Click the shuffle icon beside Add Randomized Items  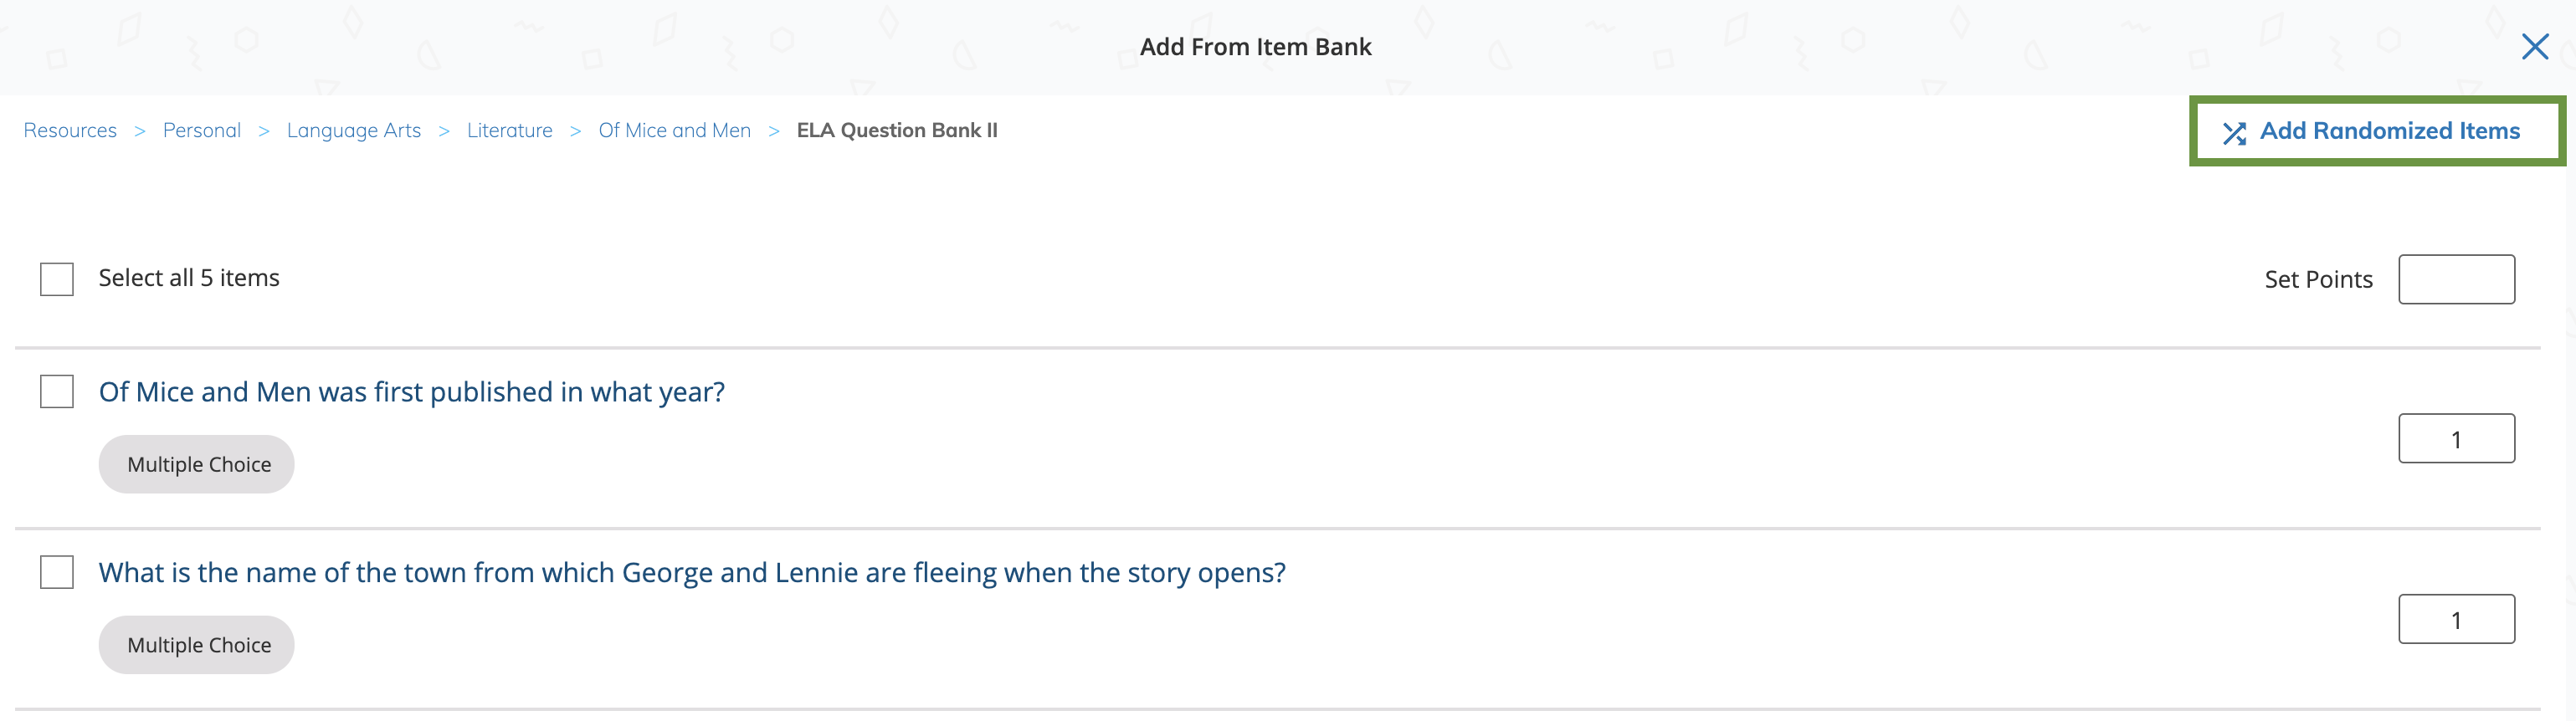tap(2237, 131)
